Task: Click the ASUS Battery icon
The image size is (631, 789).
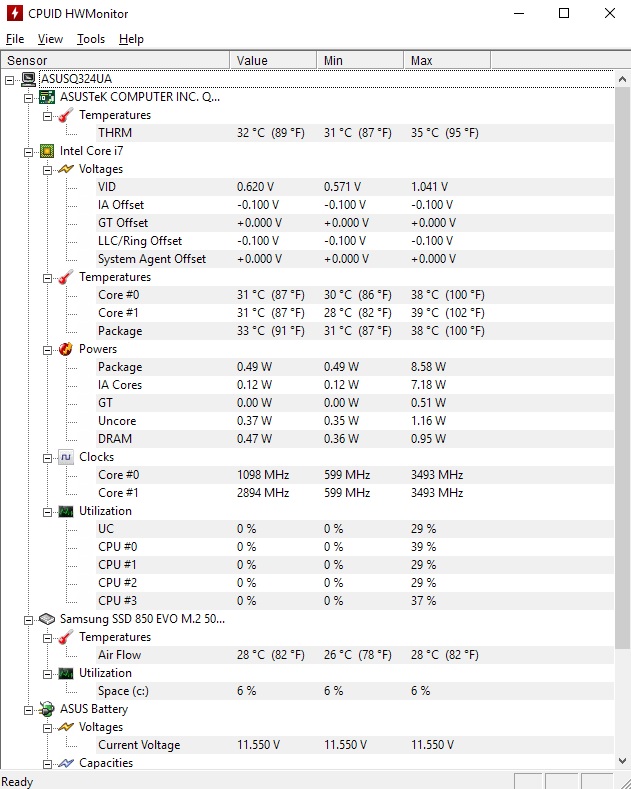Action: pos(47,709)
